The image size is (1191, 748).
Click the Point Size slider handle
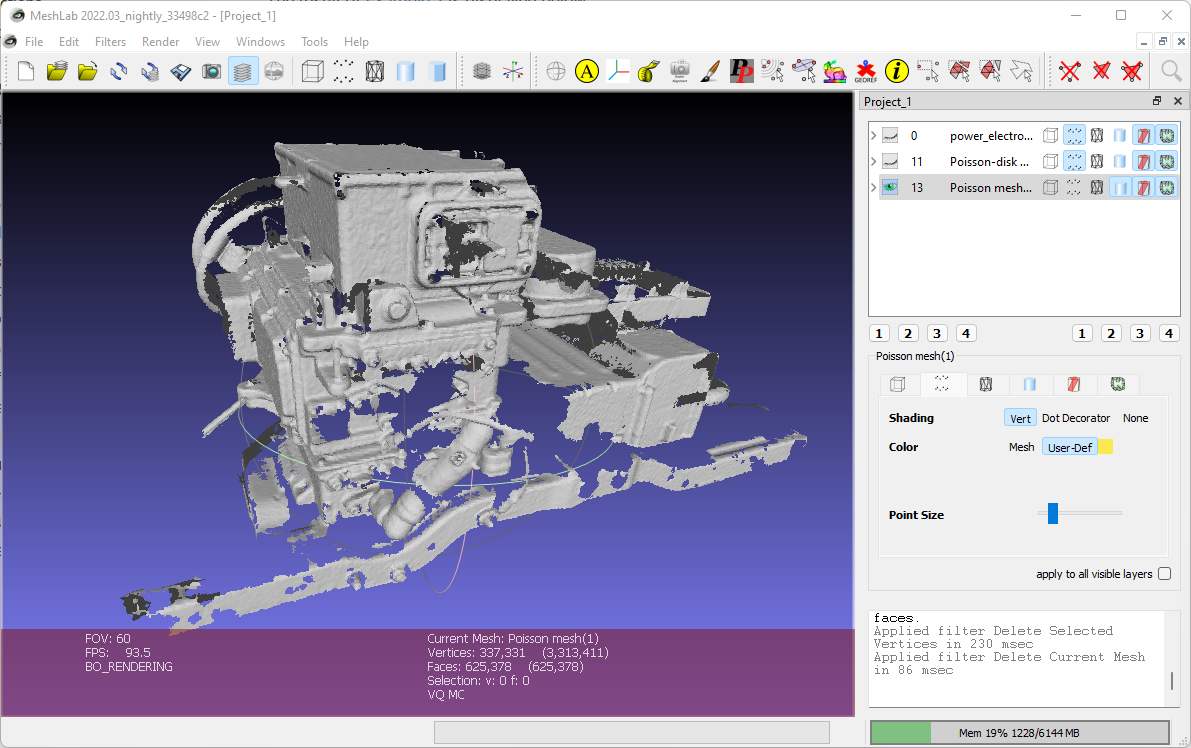1053,513
